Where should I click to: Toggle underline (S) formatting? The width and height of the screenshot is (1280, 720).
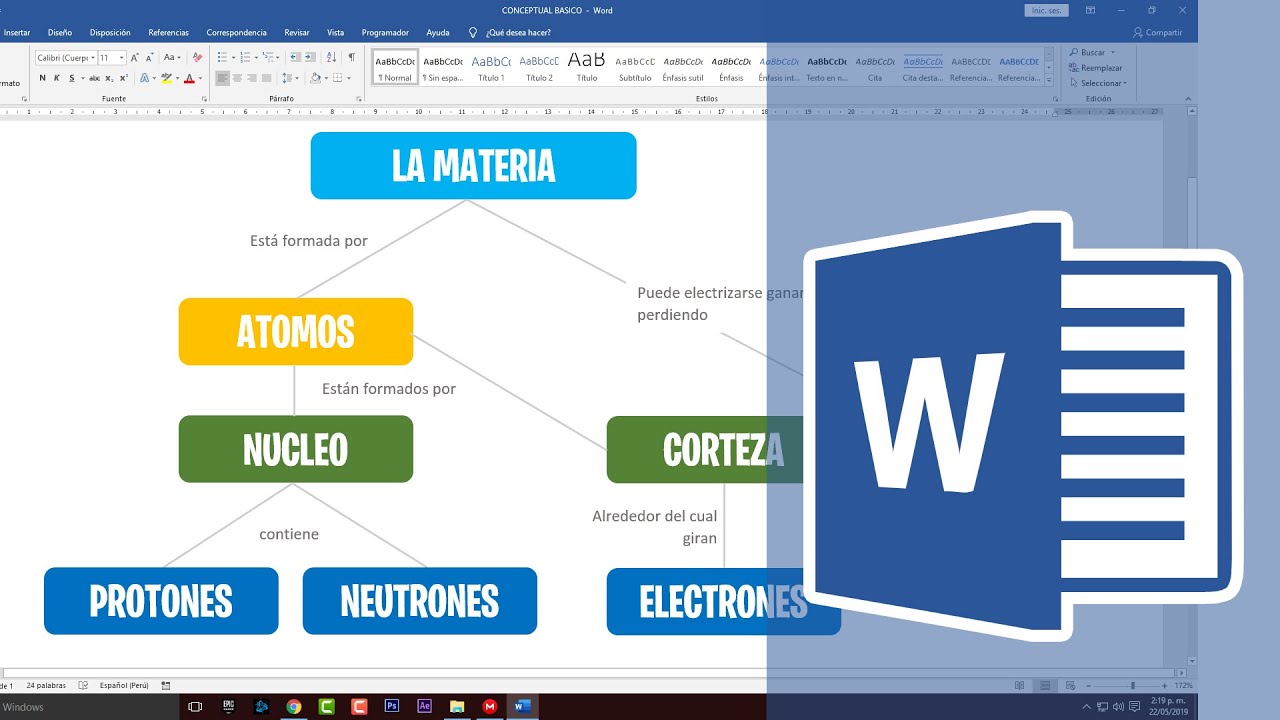72,78
